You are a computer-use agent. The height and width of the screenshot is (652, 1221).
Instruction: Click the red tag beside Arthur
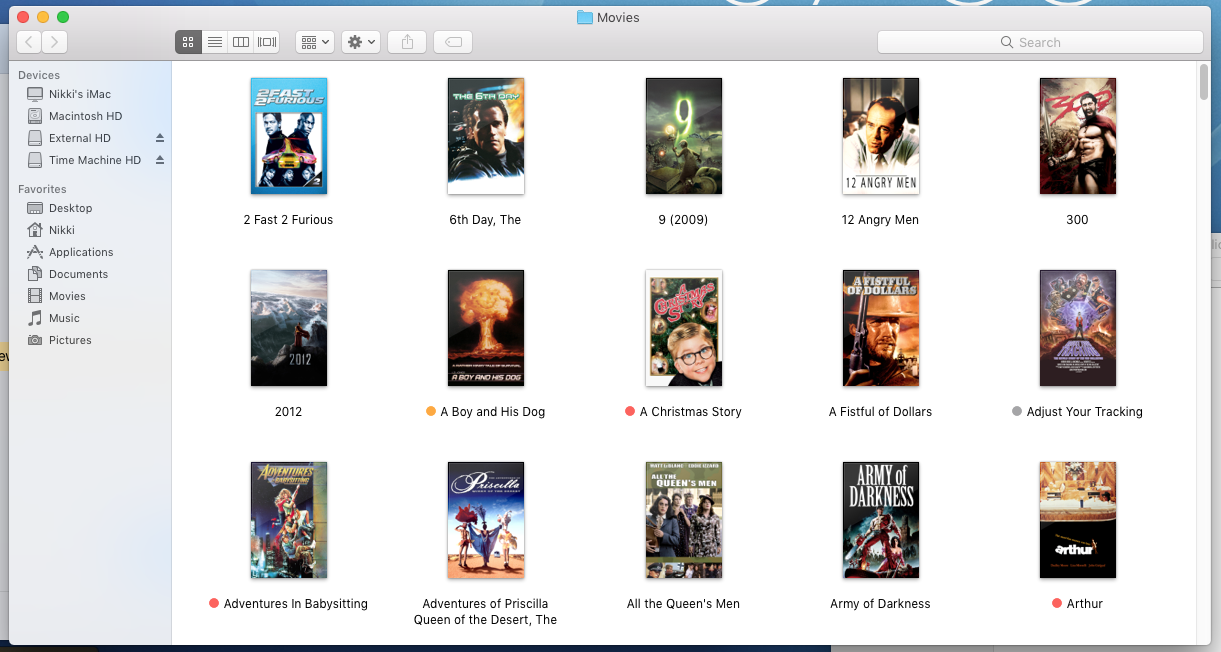(1057, 603)
